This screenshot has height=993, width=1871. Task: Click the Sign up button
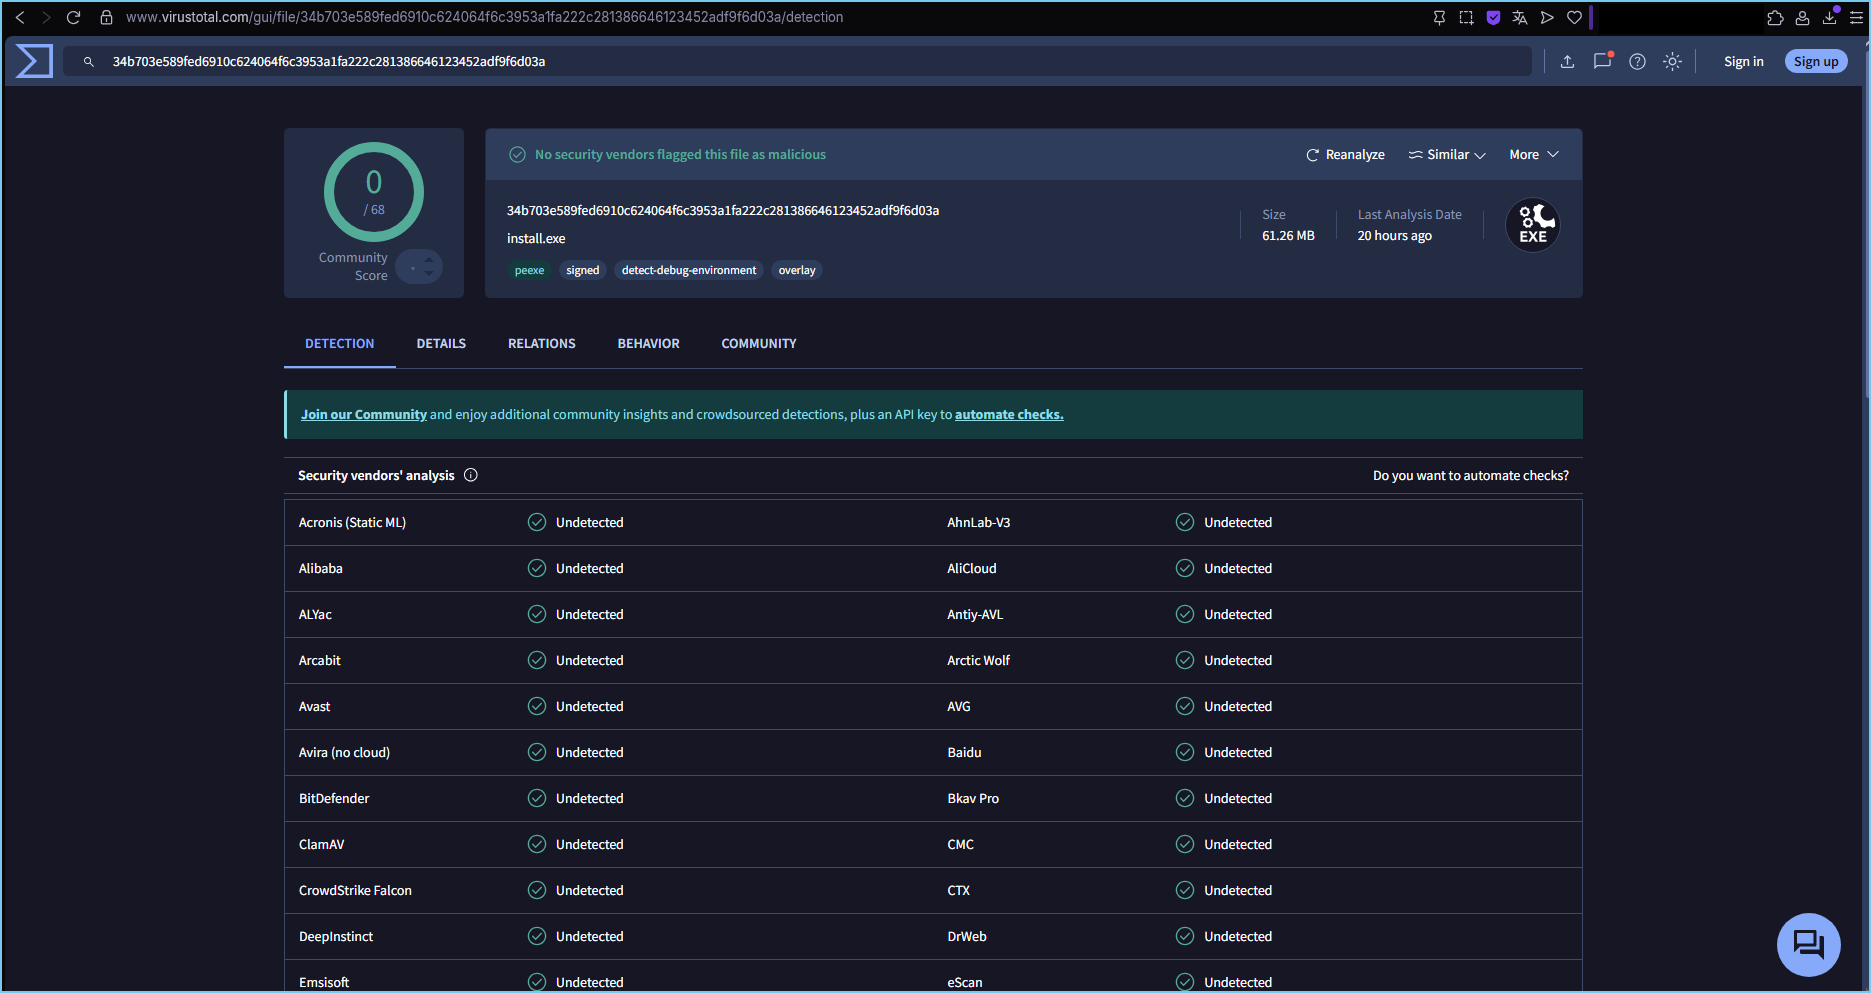click(x=1816, y=62)
